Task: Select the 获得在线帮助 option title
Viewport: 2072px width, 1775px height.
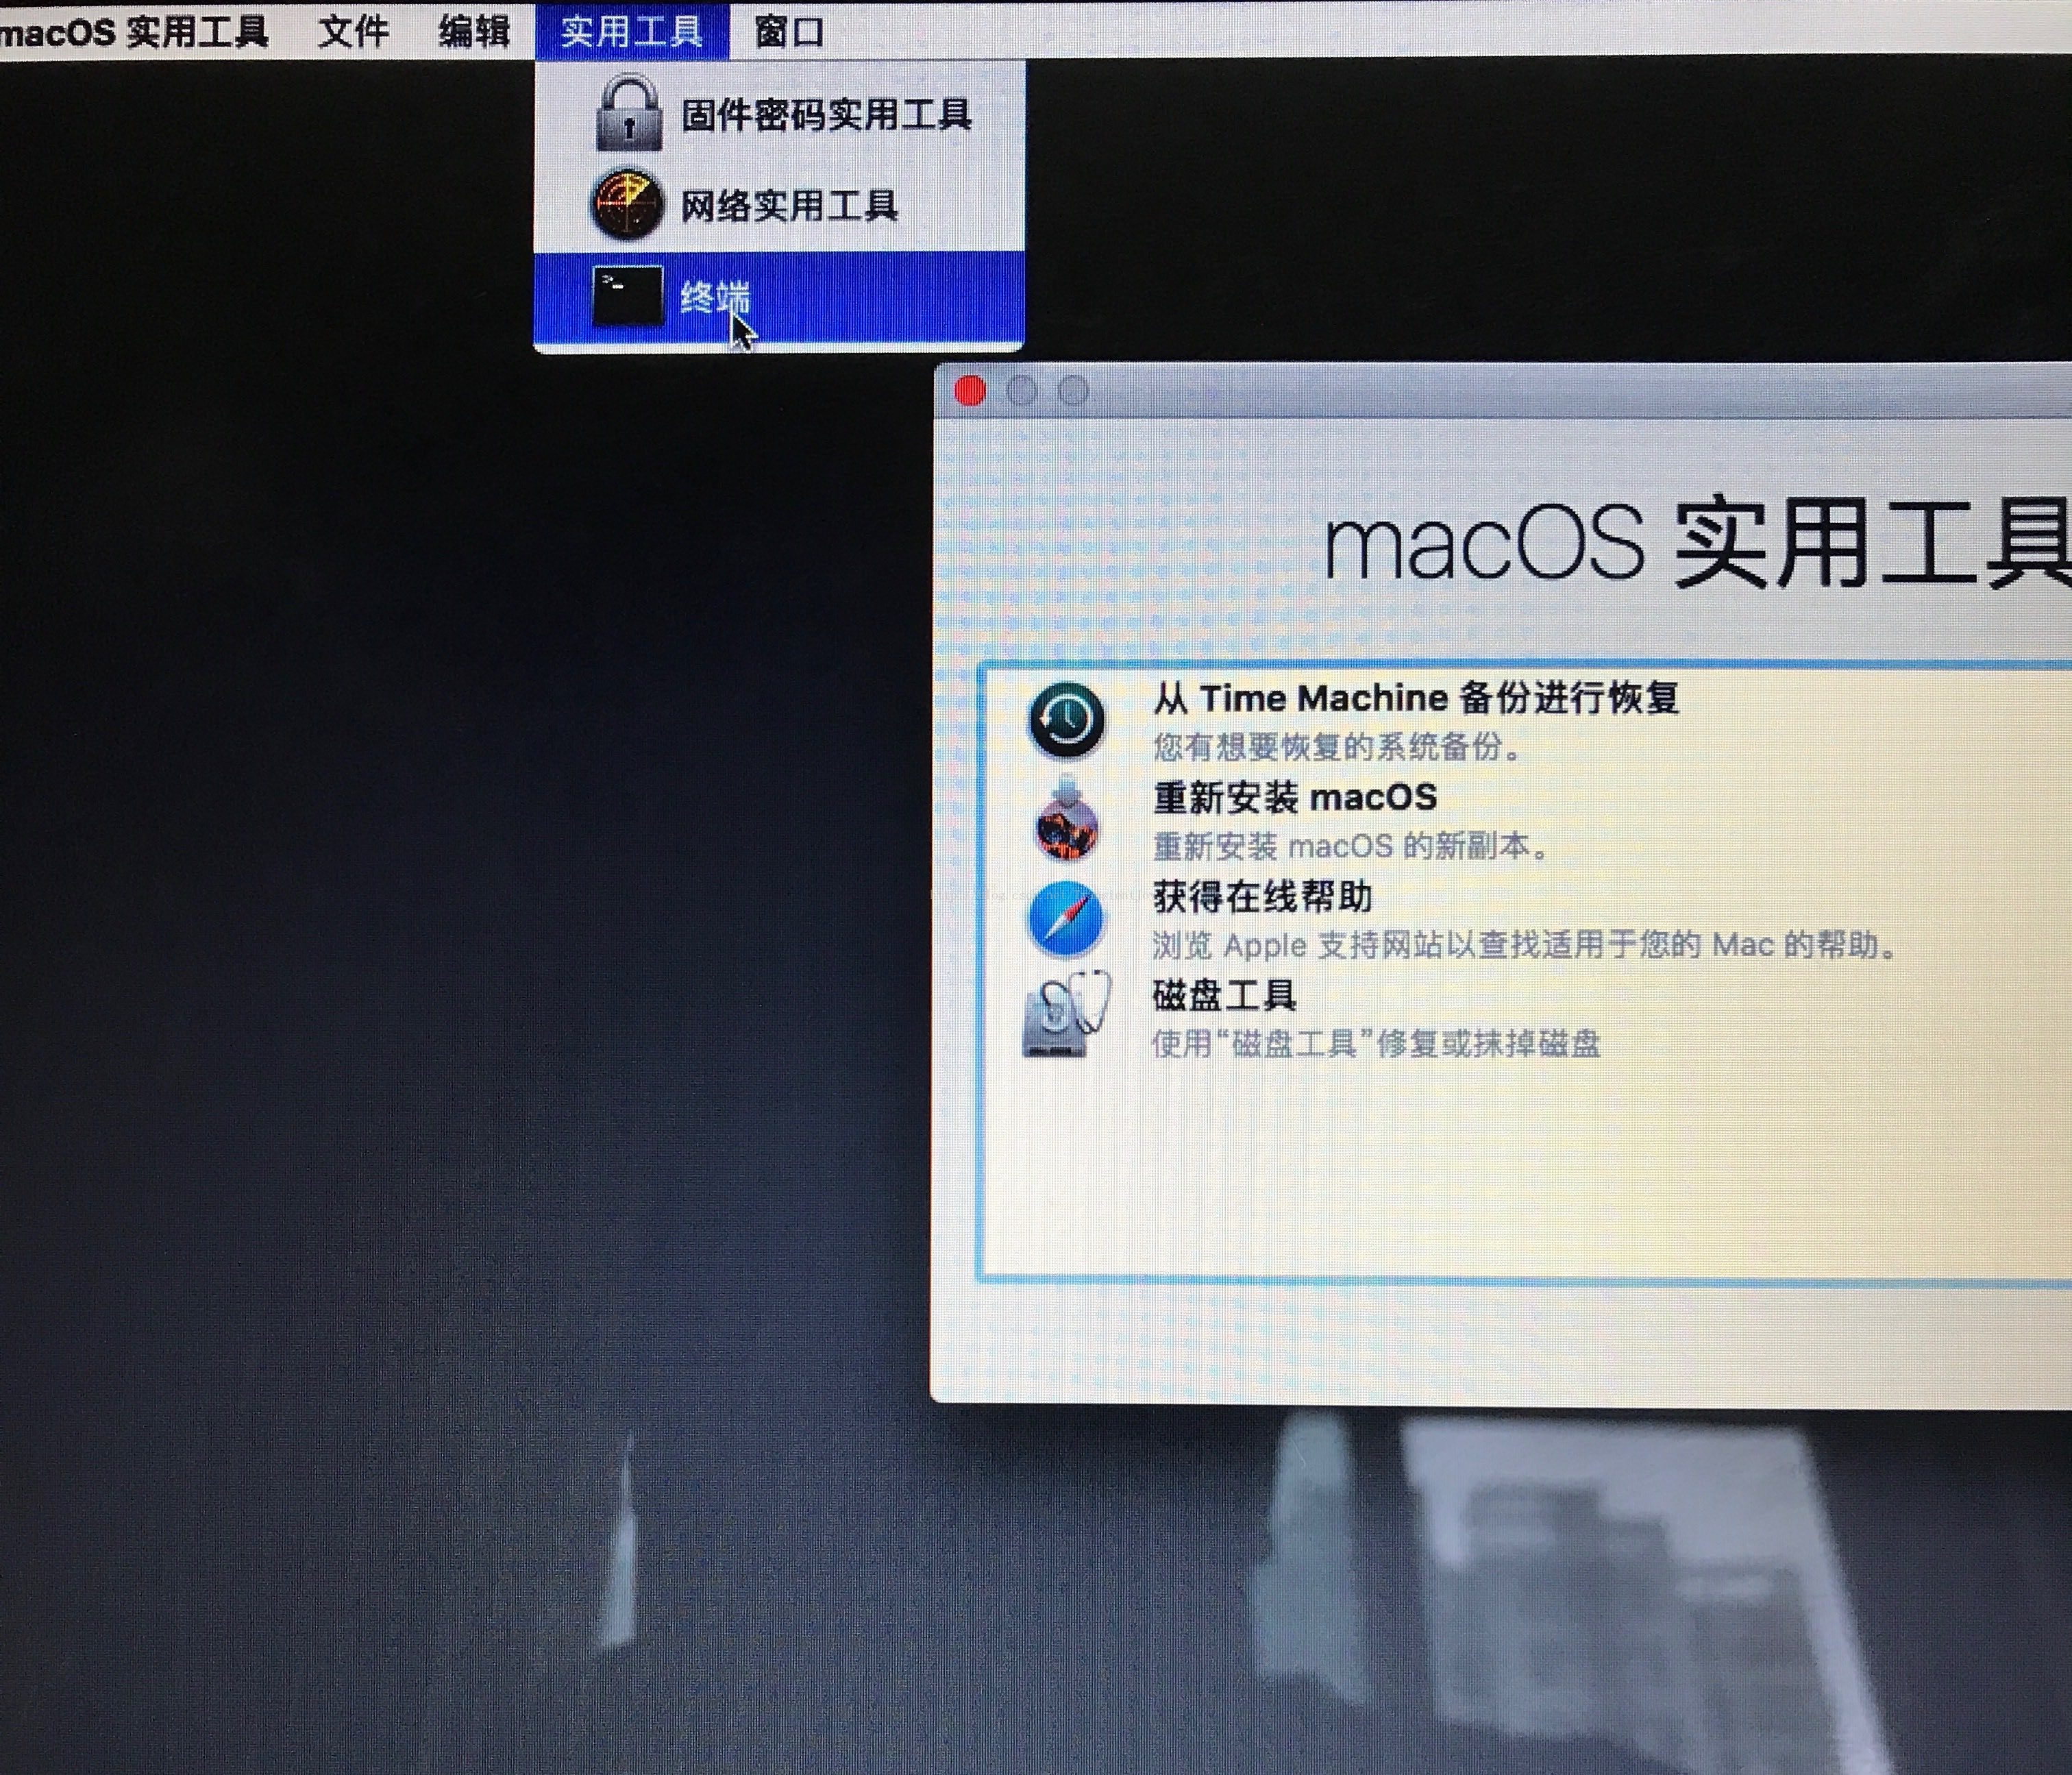Action: (1263, 897)
